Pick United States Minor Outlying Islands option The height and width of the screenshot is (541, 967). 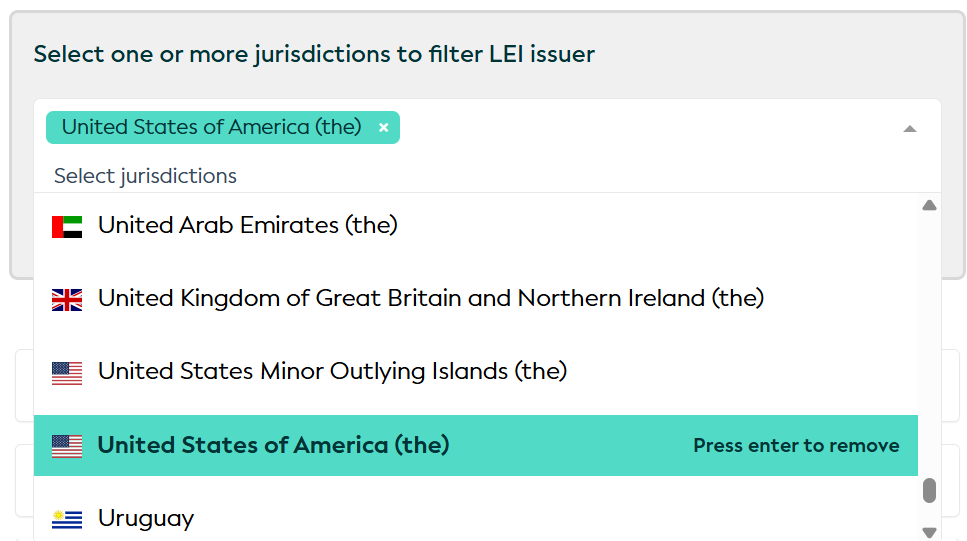(x=332, y=372)
